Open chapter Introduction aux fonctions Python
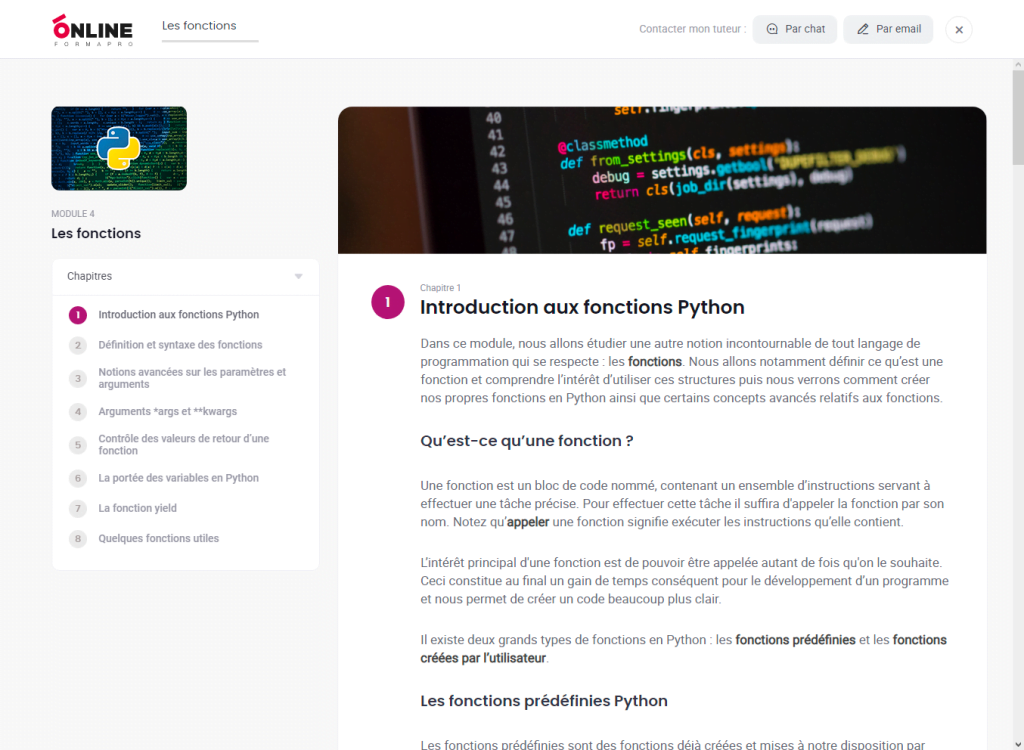Screen dimensions: 1024x750 tap(178, 315)
